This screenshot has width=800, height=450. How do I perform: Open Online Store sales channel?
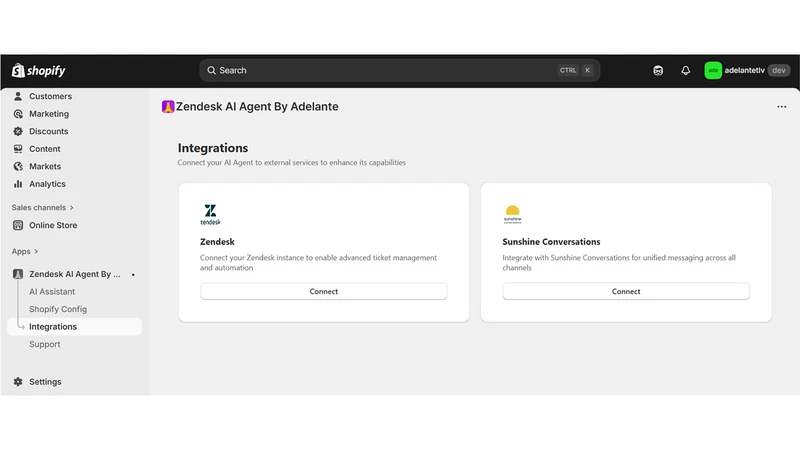[53, 225]
